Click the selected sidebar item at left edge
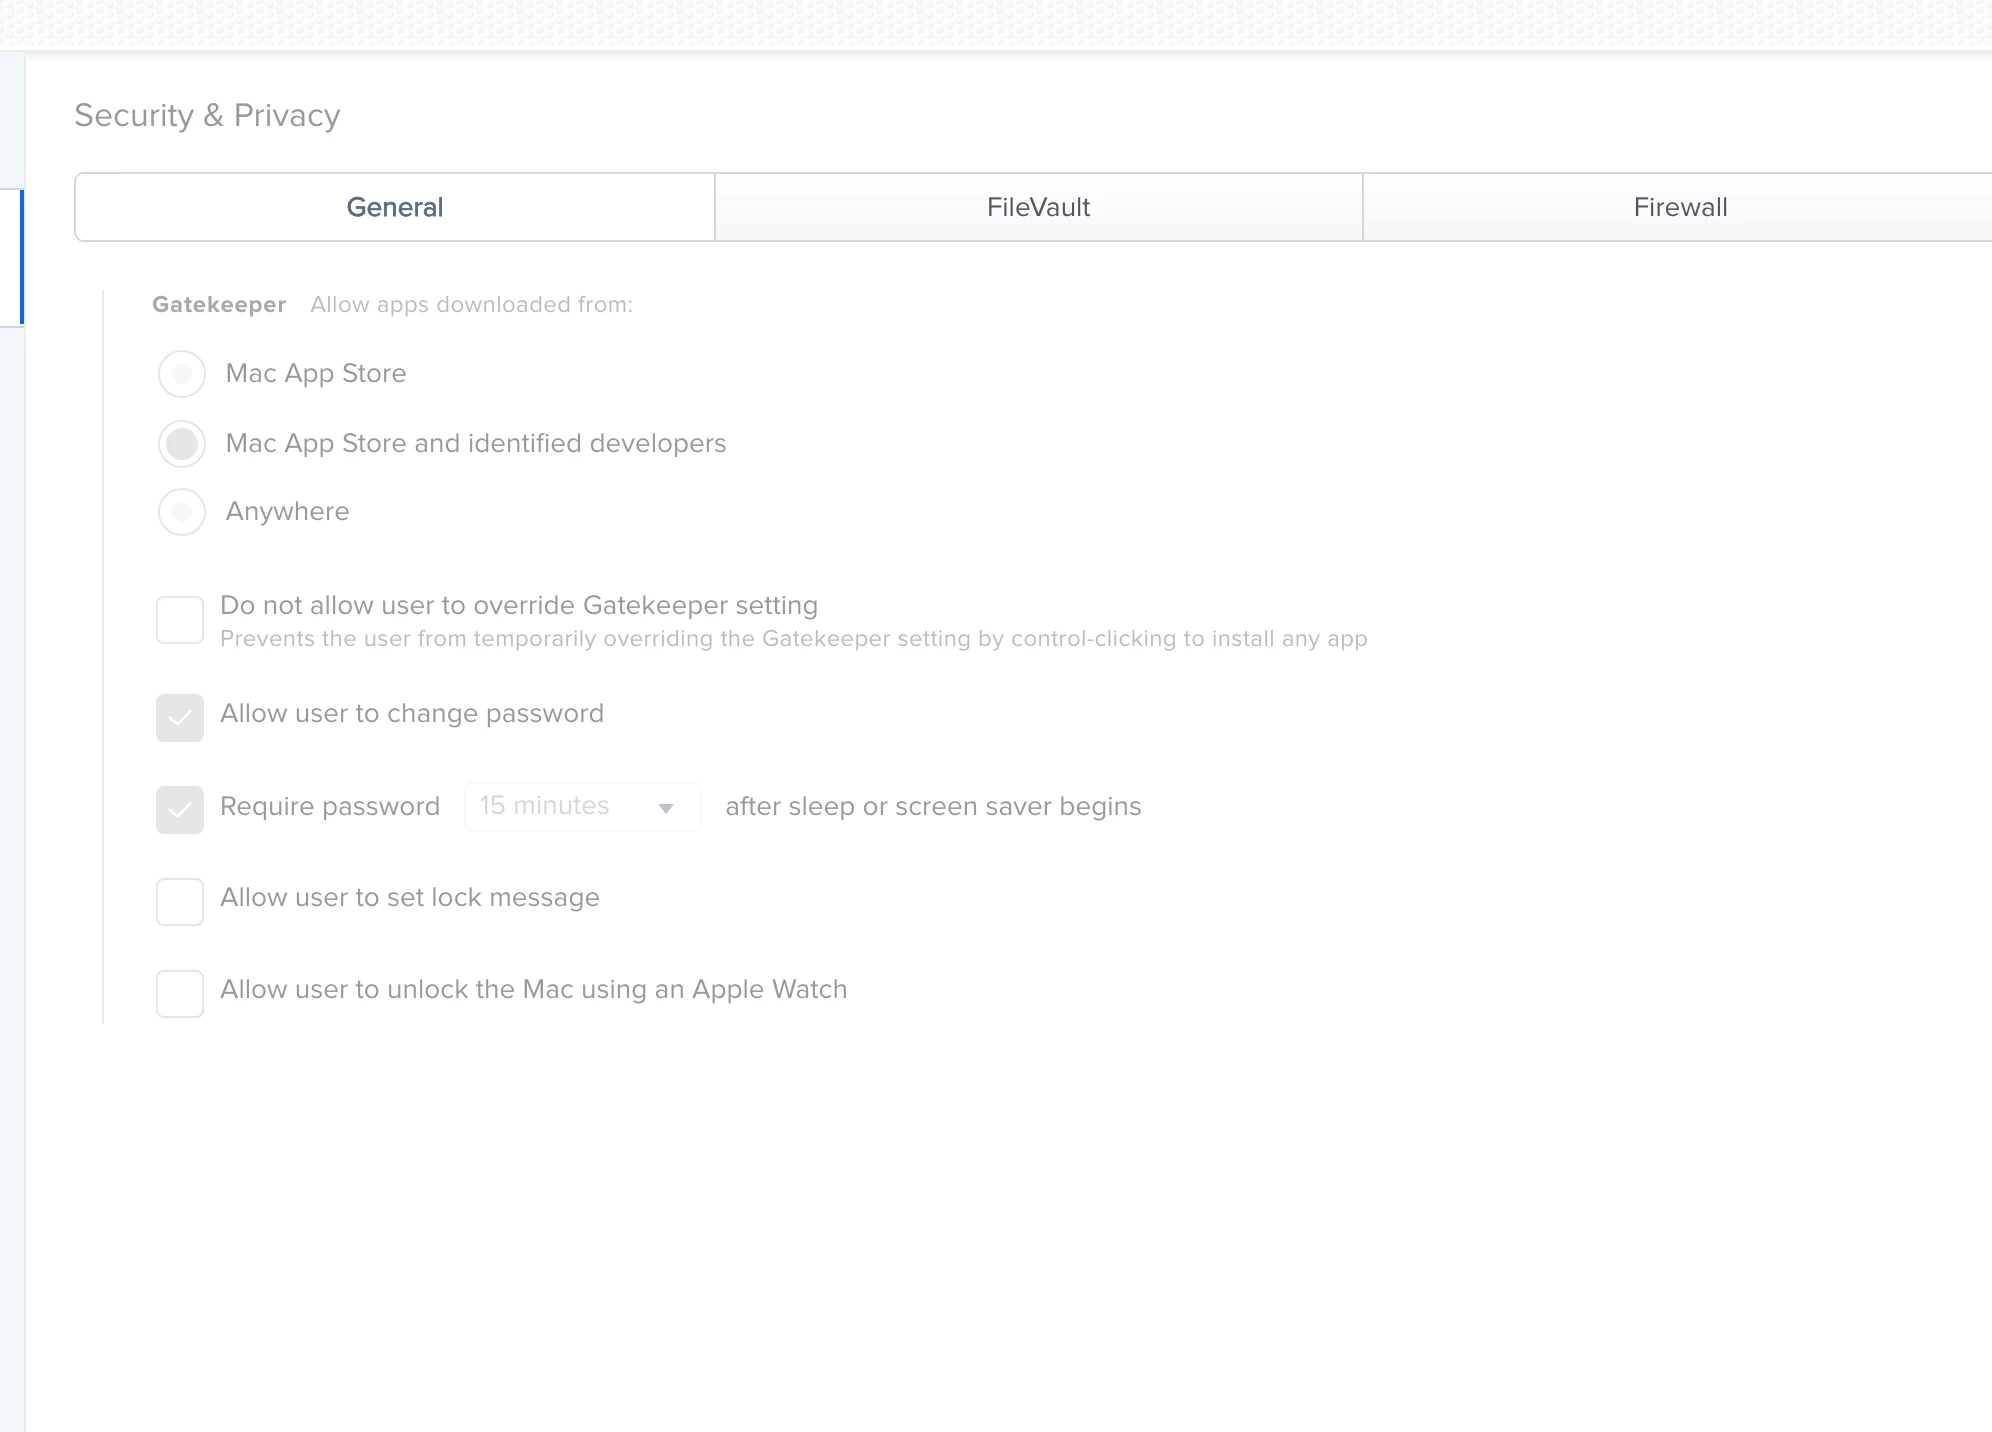 [x=11, y=257]
